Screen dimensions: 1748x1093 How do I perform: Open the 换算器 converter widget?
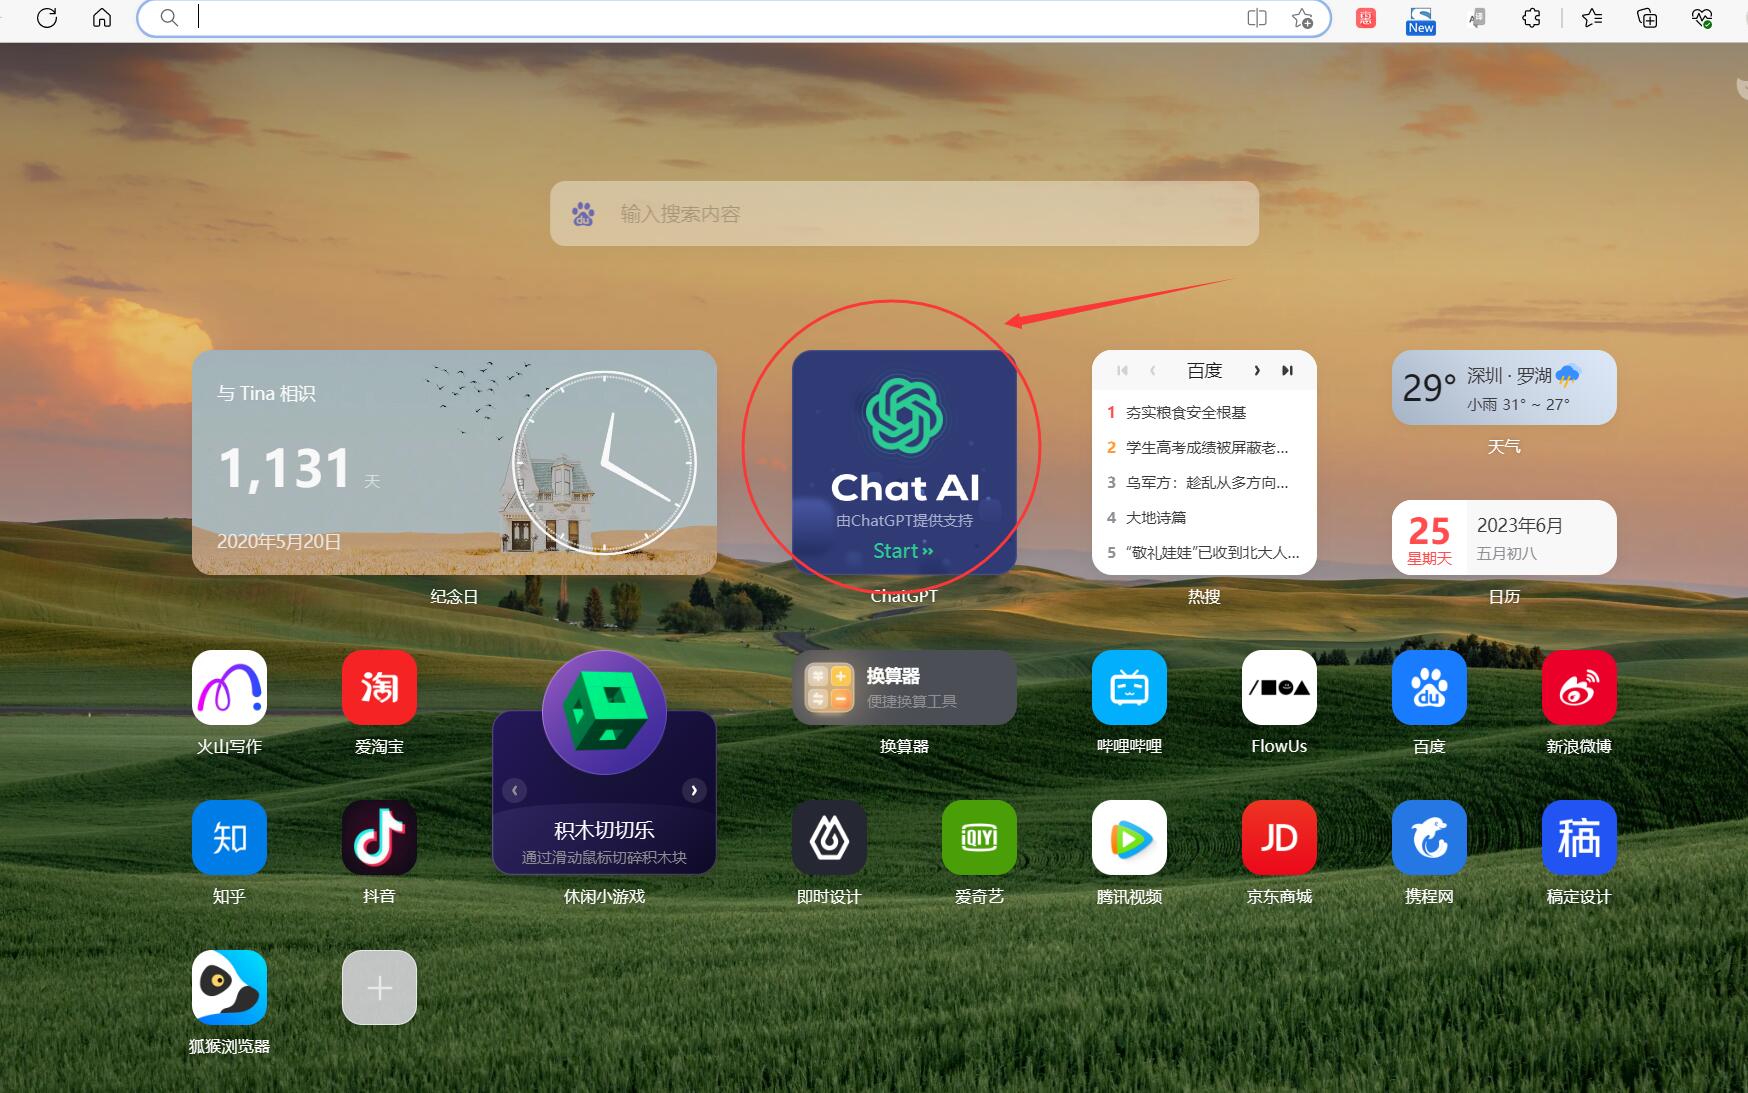tap(904, 687)
